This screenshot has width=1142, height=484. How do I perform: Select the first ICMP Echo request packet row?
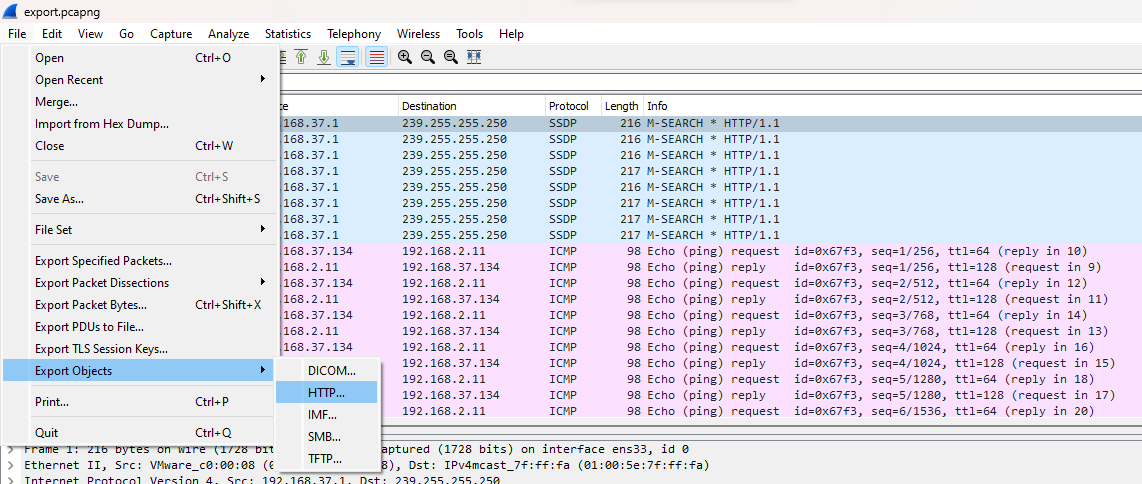point(700,251)
